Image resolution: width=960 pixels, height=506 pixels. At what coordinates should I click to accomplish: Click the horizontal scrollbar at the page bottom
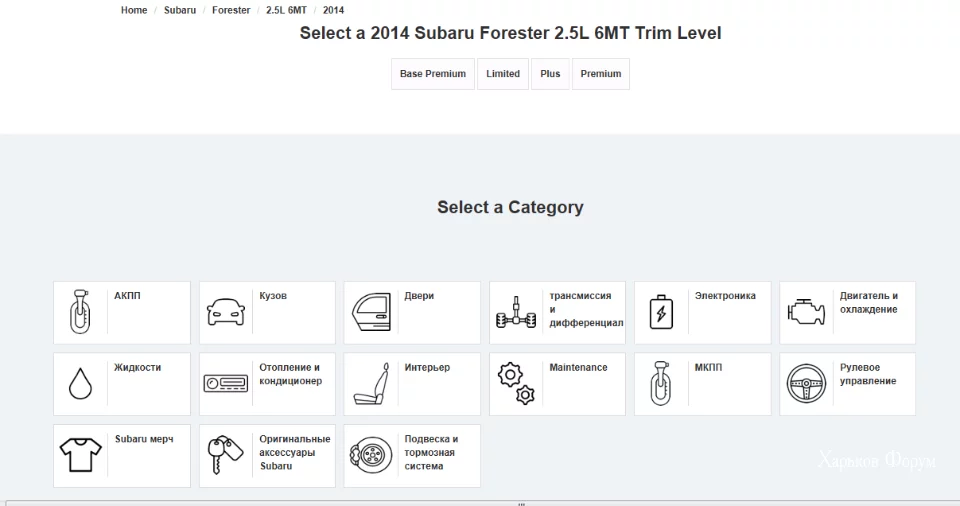coord(480,503)
